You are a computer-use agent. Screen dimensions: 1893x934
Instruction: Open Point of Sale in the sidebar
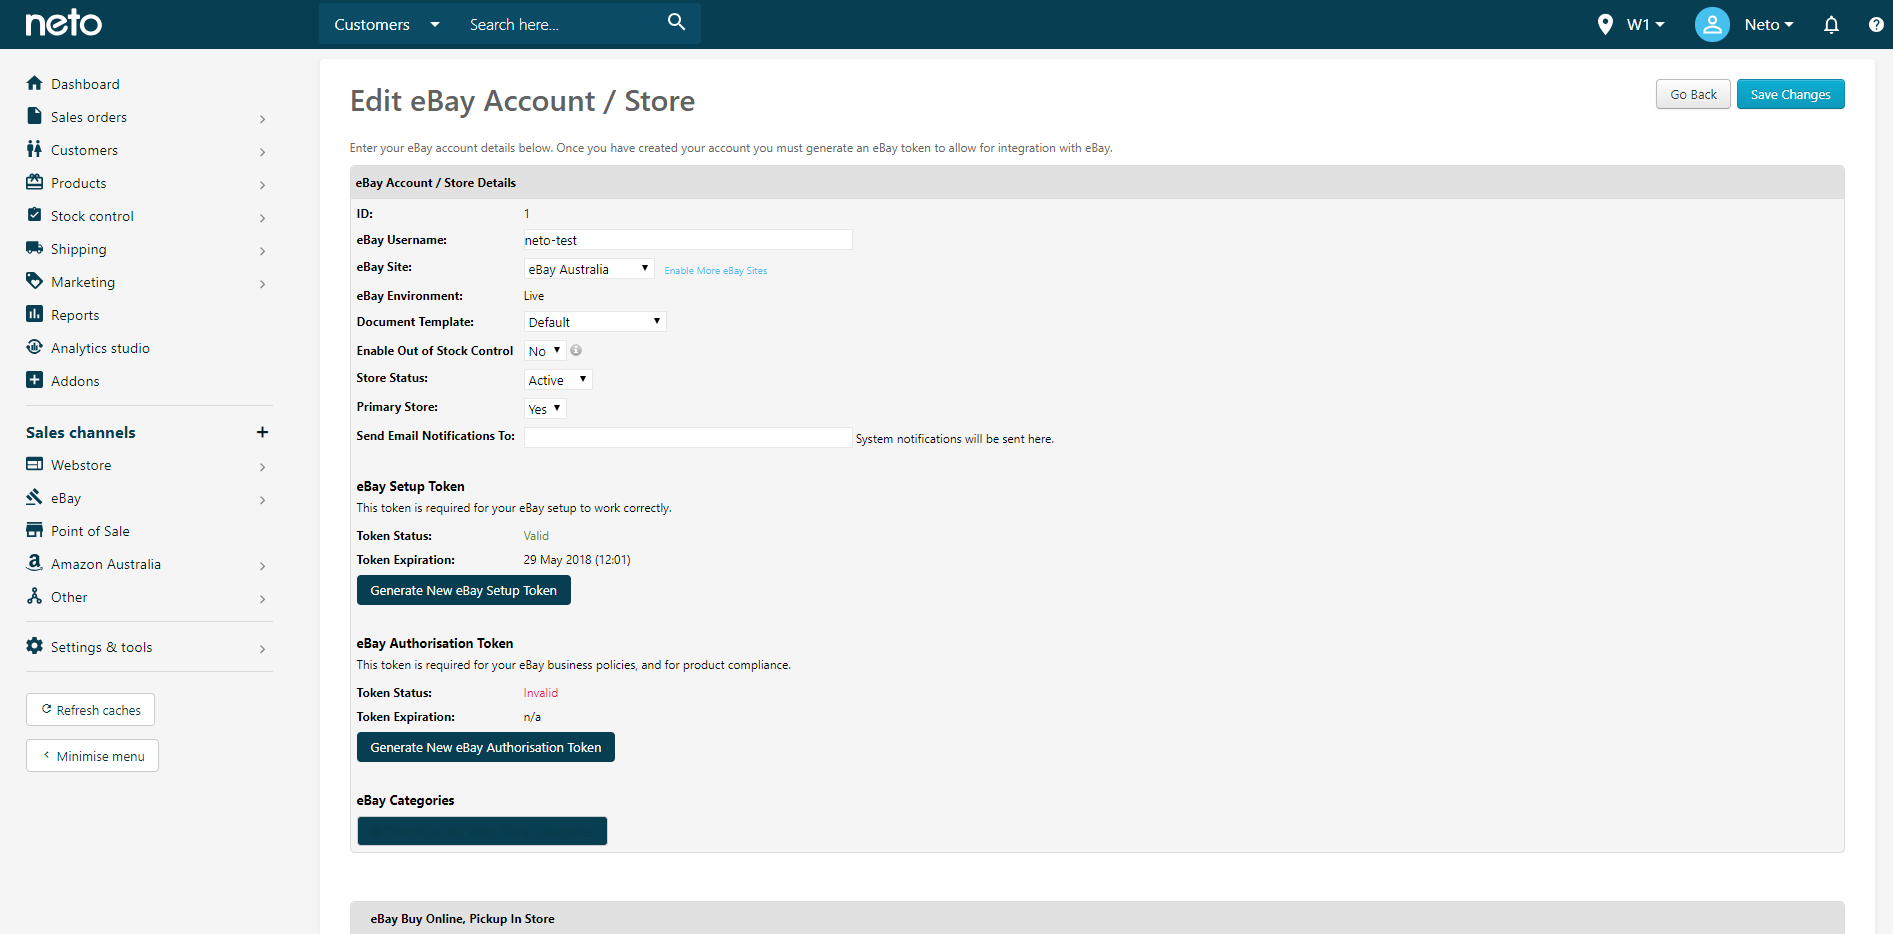[x=90, y=531]
